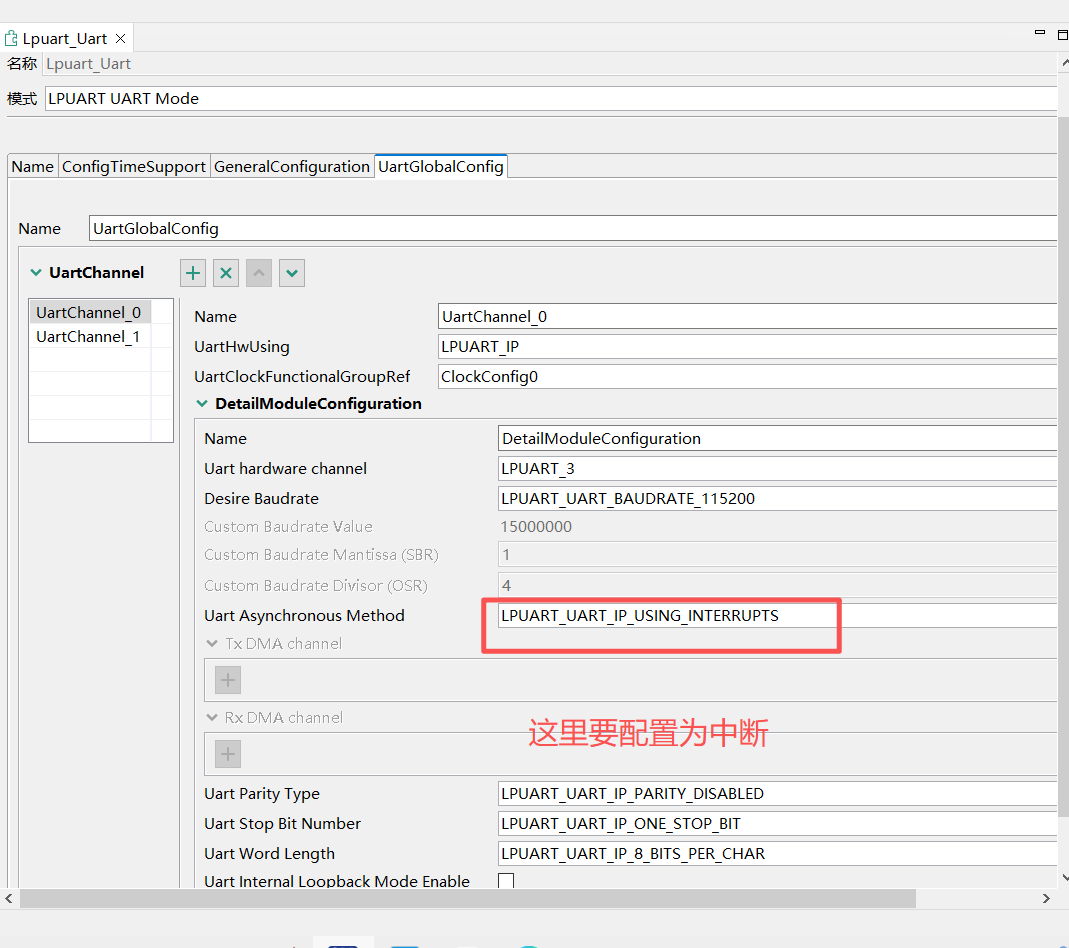Click the horizontal scrollbar thumb
Image resolution: width=1069 pixels, height=948 pixels.
point(468,898)
